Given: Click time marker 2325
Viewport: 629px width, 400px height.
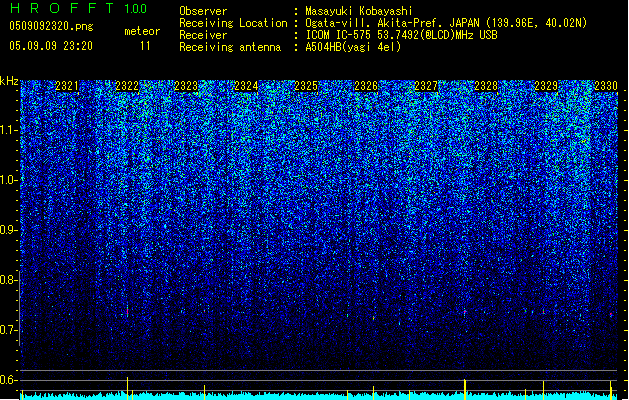Looking at the screenshot, I should (306, 86).
